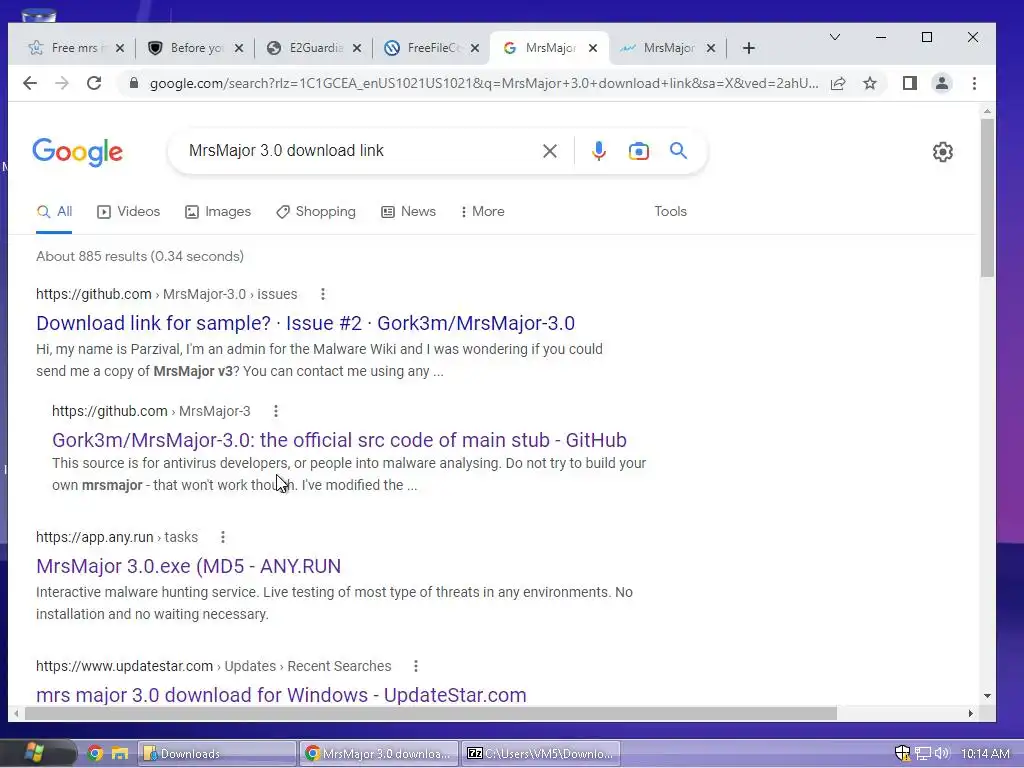
Task: Close the 'Before yo' tab
Action: click(x=239, y=48)
